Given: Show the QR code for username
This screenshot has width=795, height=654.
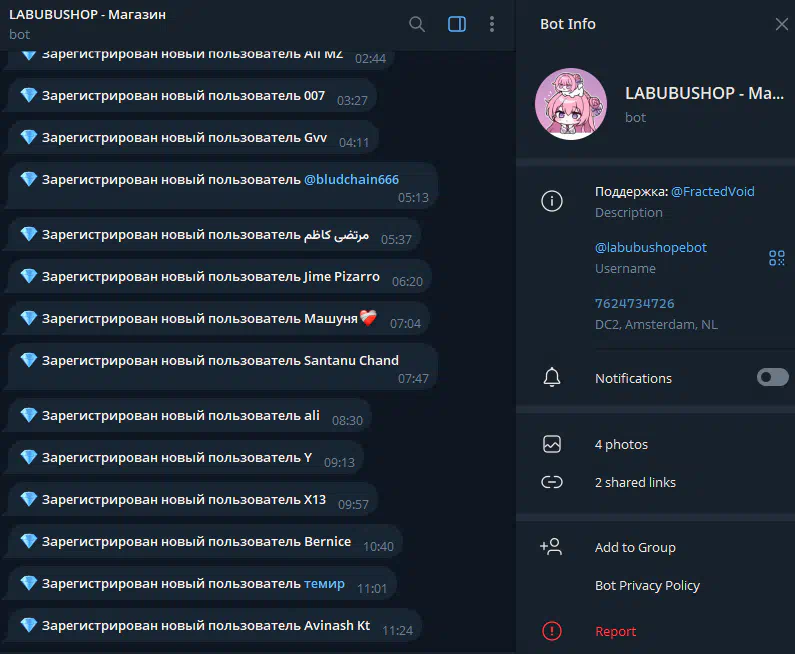Looking at the screenshot, I should (777, 258).
